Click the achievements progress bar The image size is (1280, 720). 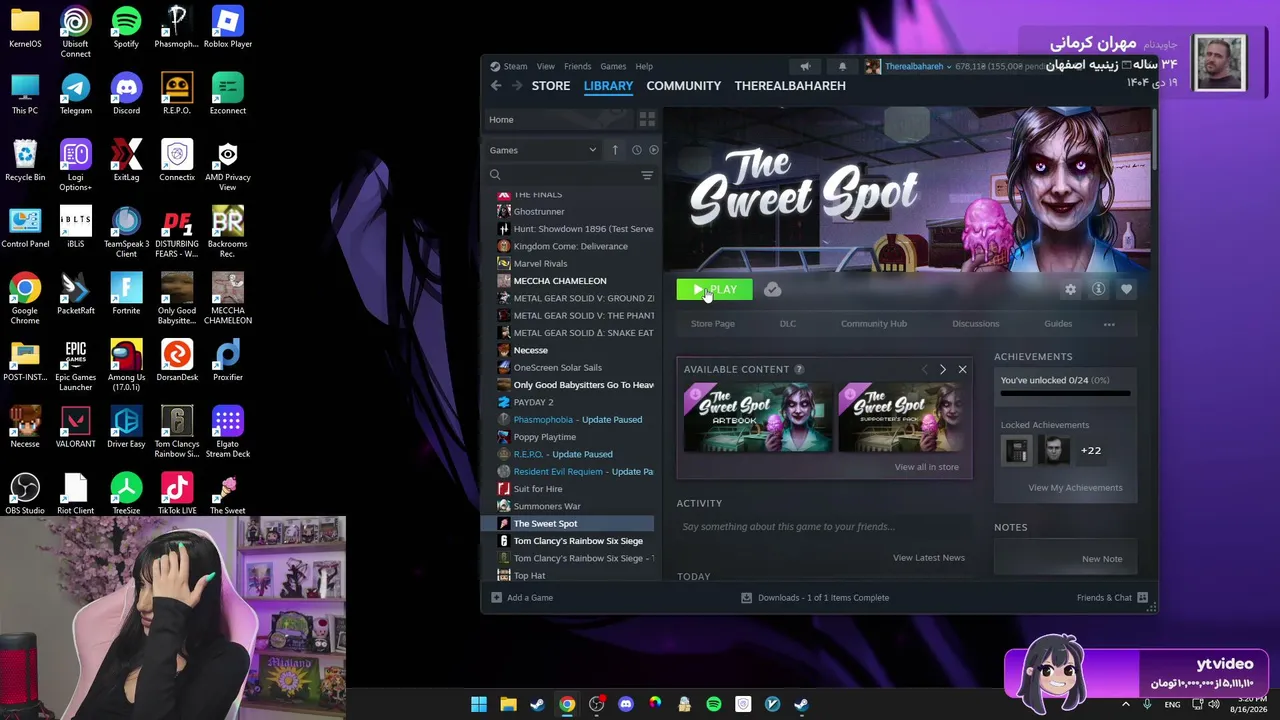click(x=1066, y=394)
